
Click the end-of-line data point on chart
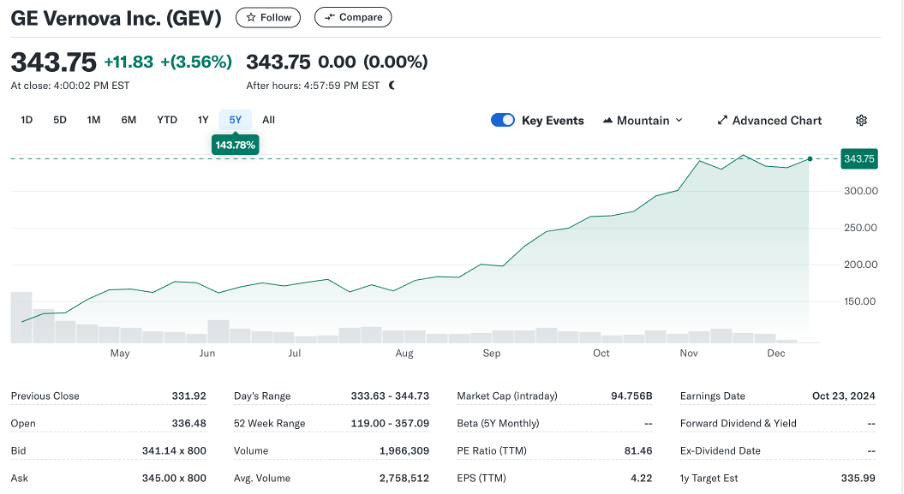point(809,158)
